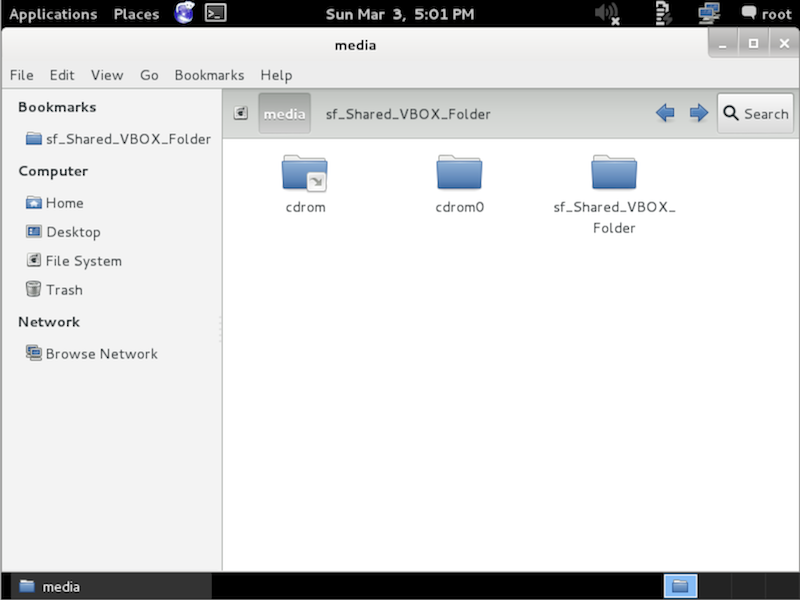This screenshot has width=800, height=600.
Task: Open the cdrom folder
Action: (x=305, y=175)
